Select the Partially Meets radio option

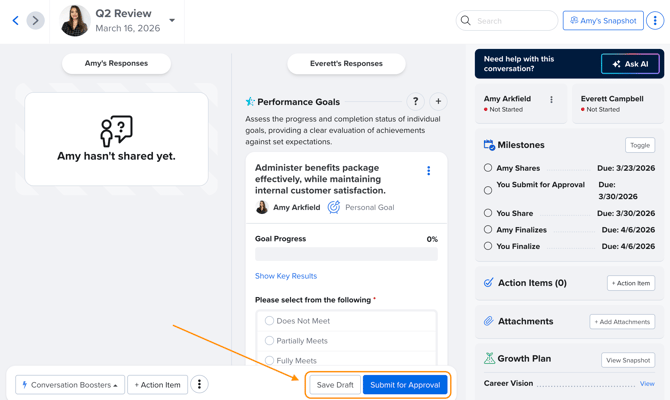tap(269, 341)
